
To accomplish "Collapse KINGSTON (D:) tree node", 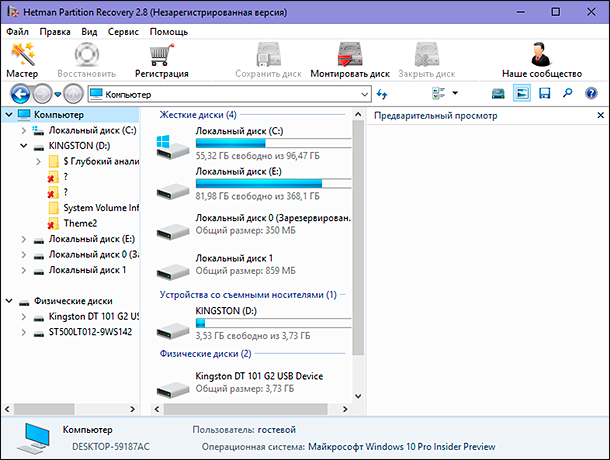I will point(24,146).
